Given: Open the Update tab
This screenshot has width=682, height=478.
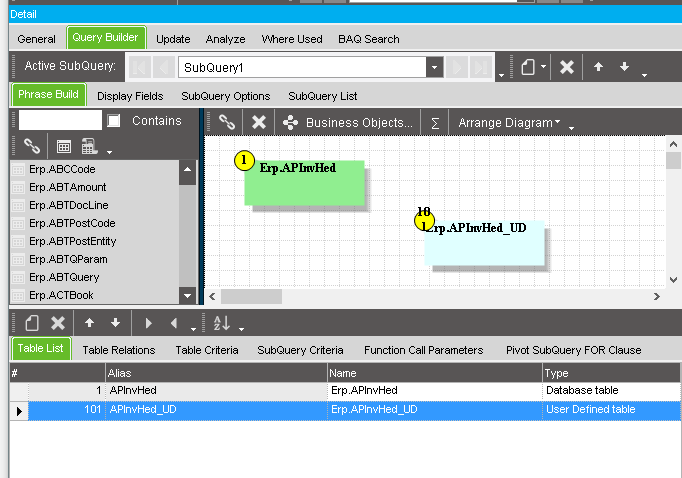Looking at the screenshot, I should coord(173,39).
